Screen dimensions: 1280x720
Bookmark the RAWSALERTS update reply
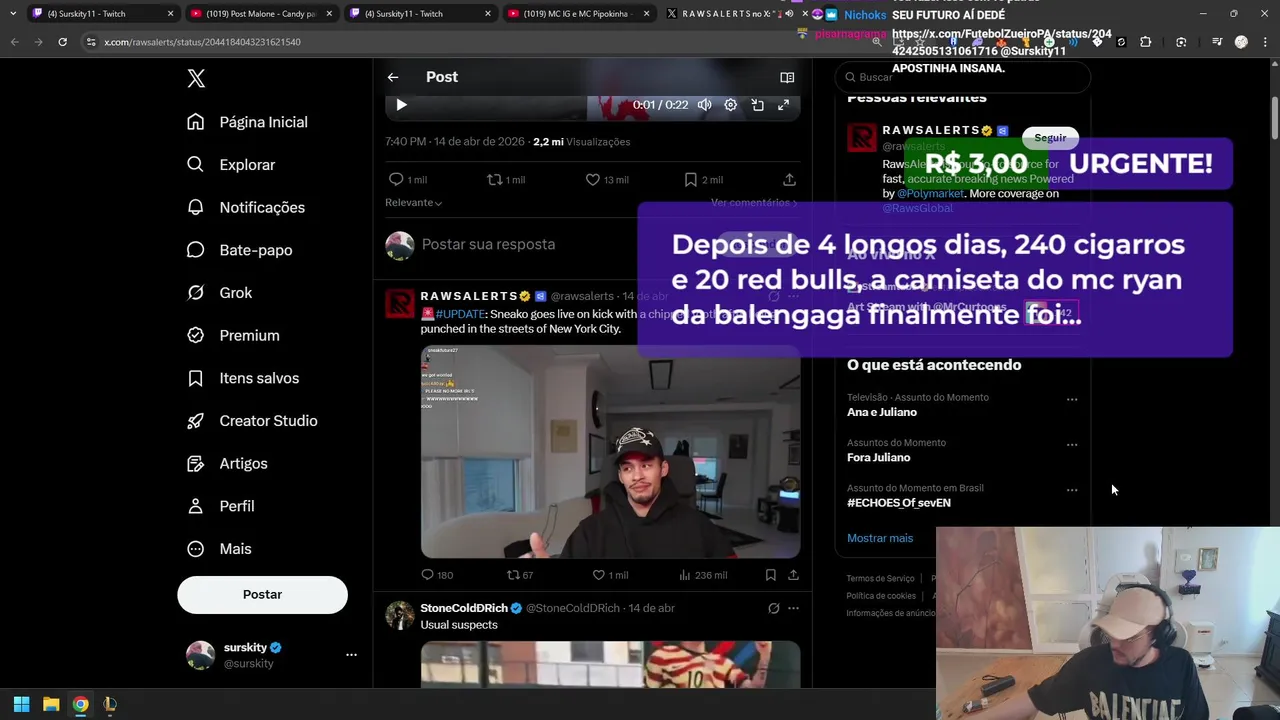tap(770, 575)
